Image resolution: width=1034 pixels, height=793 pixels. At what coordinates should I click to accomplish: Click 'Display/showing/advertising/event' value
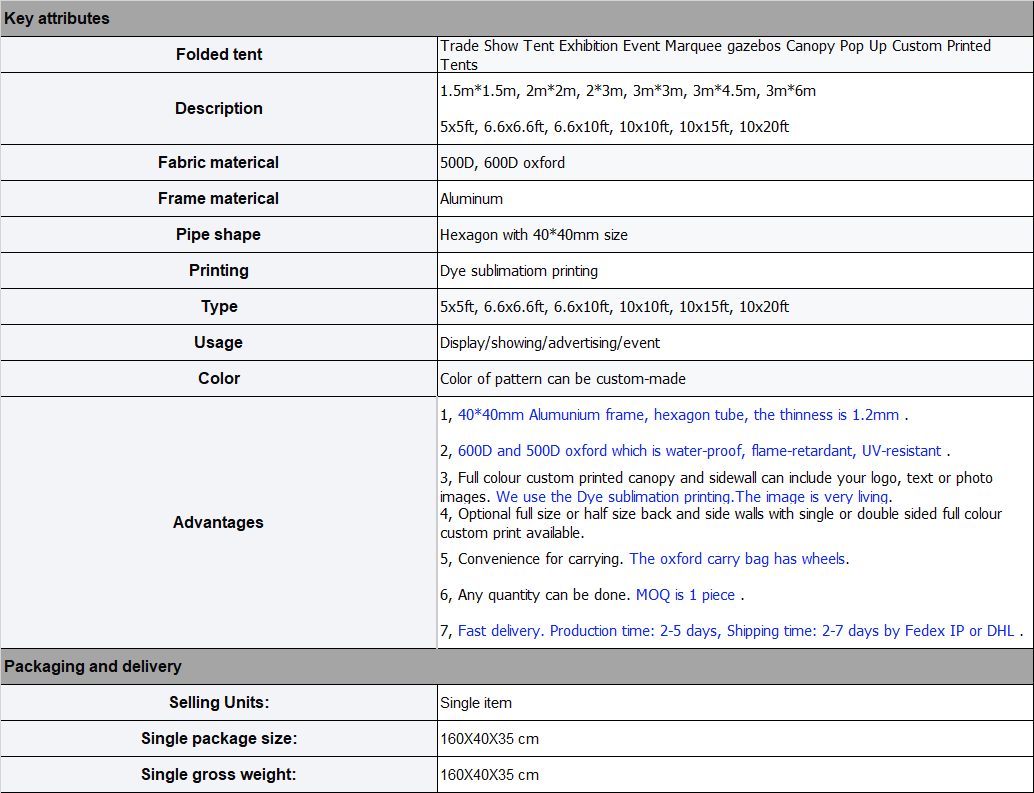click(x=550, y=343)
